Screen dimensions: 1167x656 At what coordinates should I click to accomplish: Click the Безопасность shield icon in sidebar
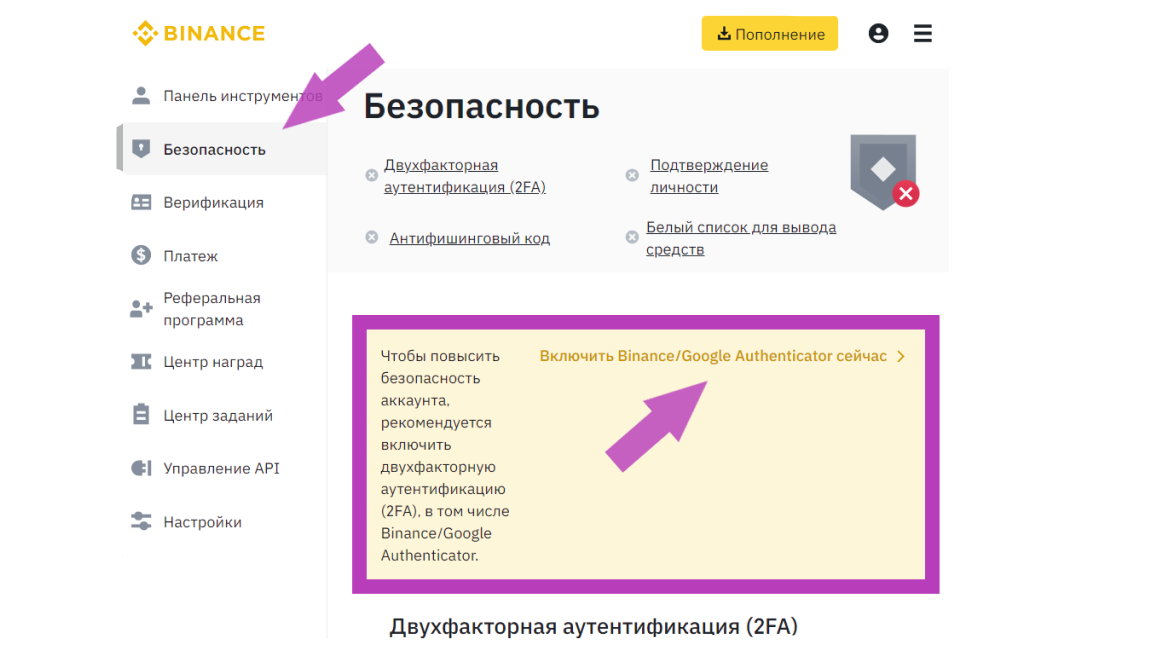coord(141,149)
